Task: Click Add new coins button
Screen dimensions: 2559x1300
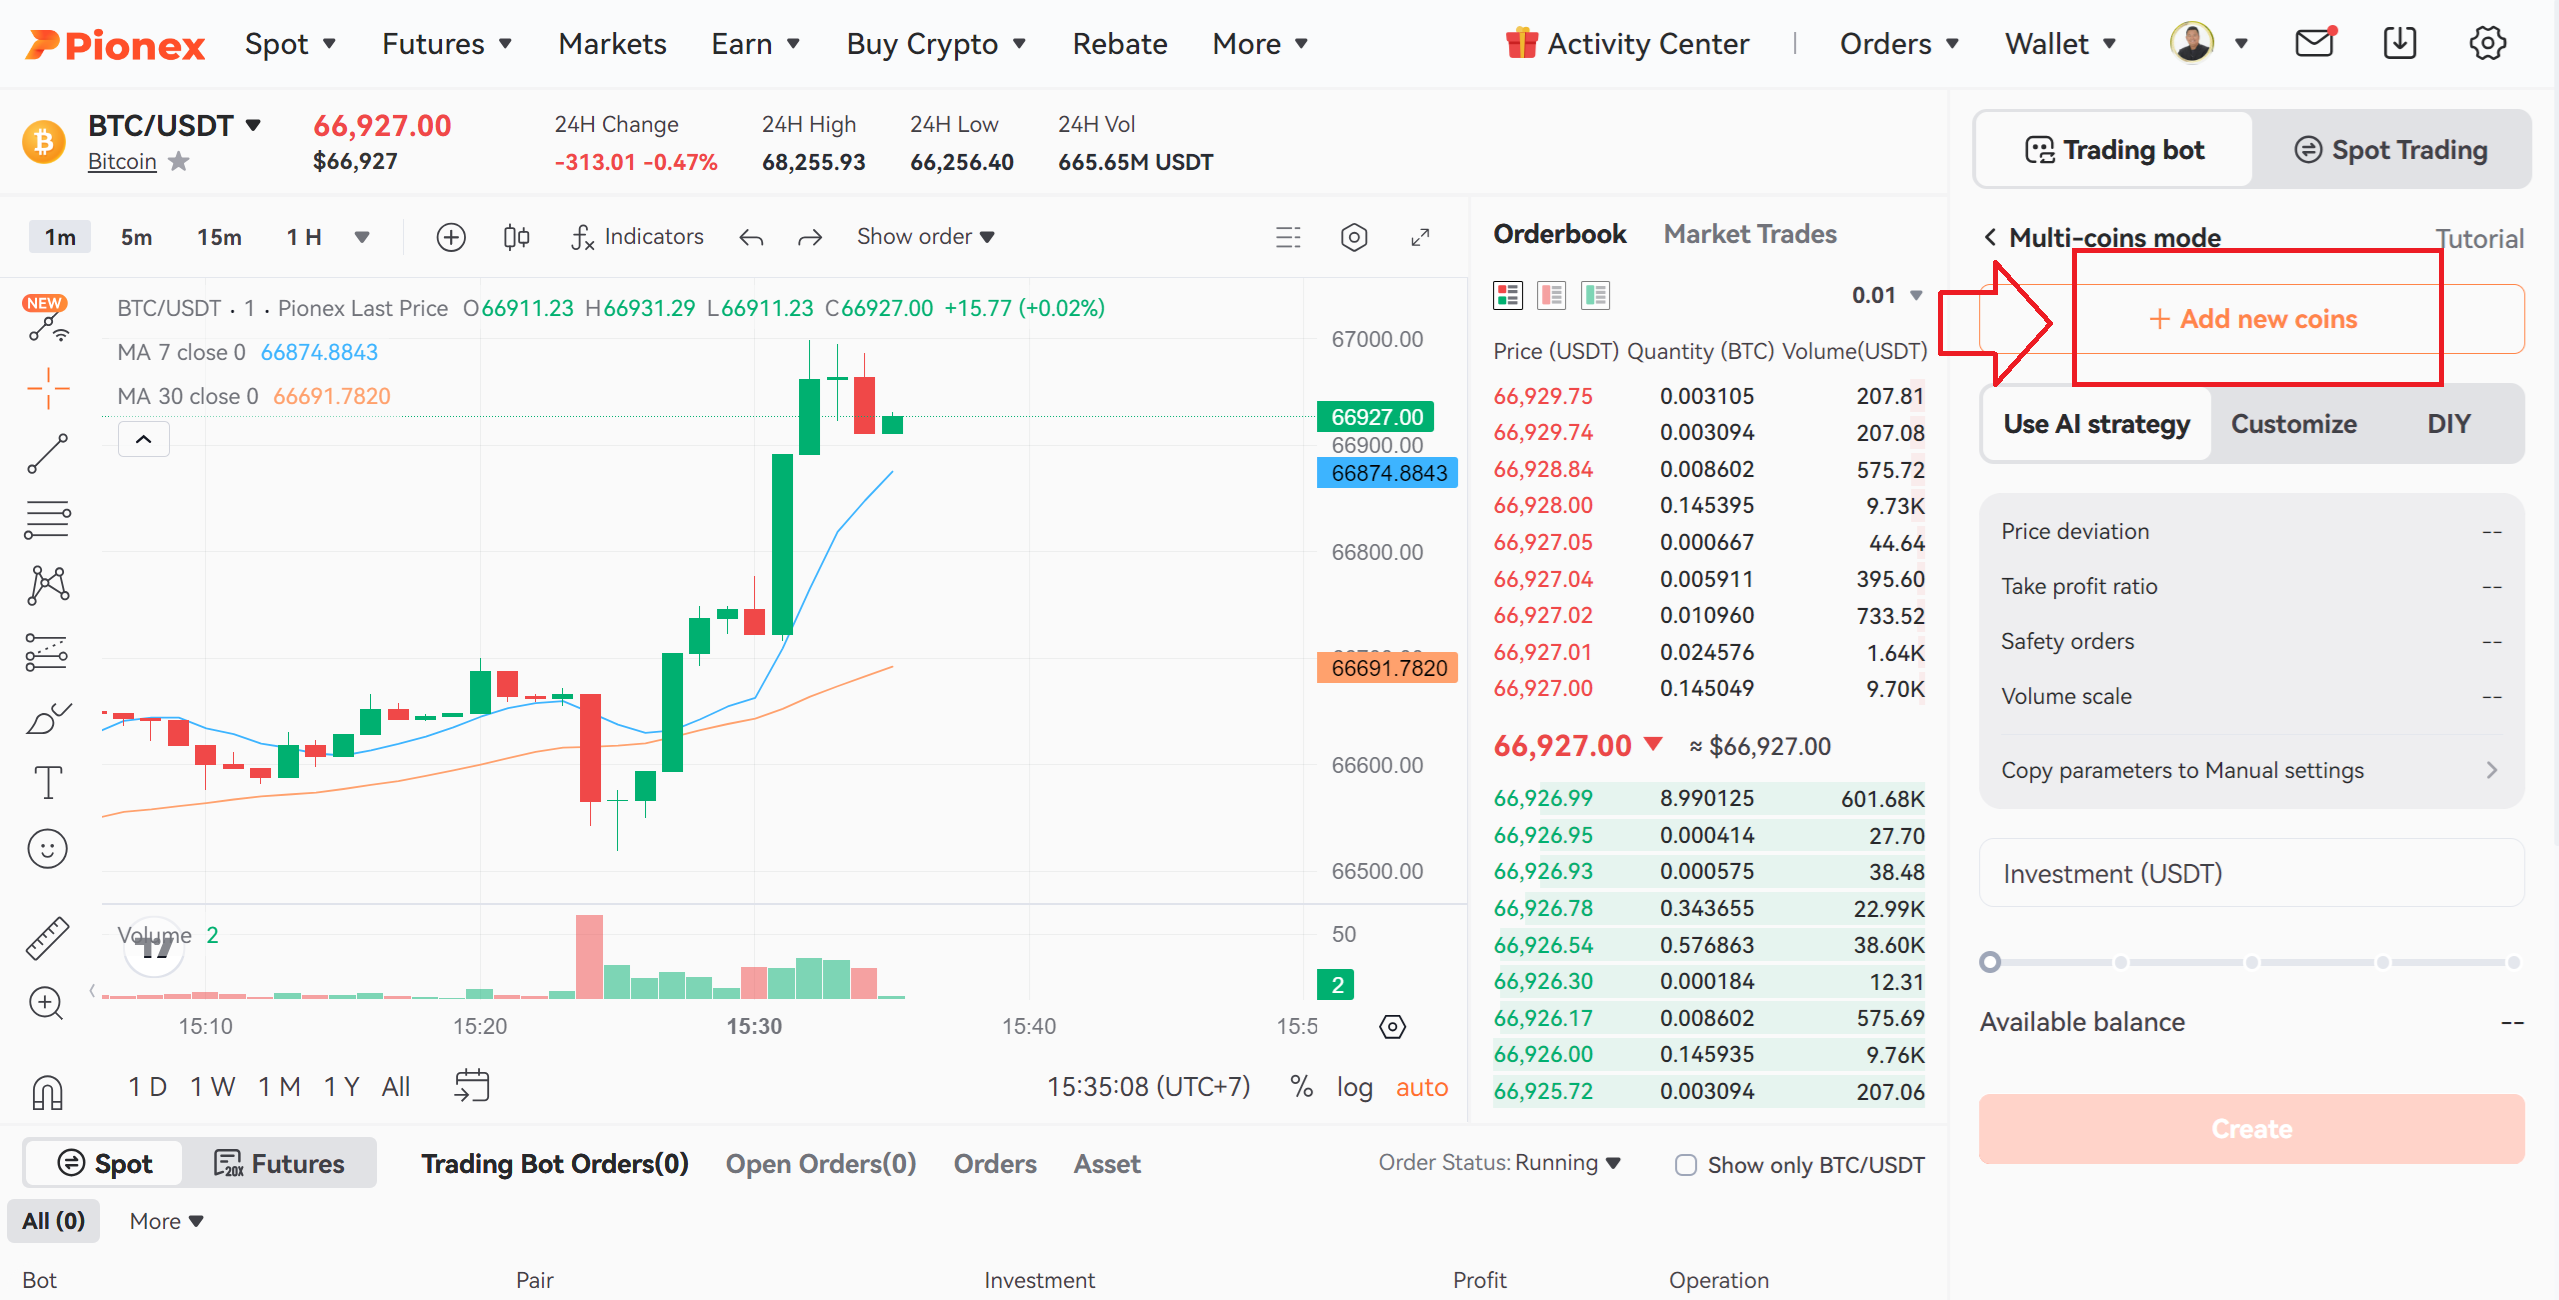Action: [x=2252, y=319]
